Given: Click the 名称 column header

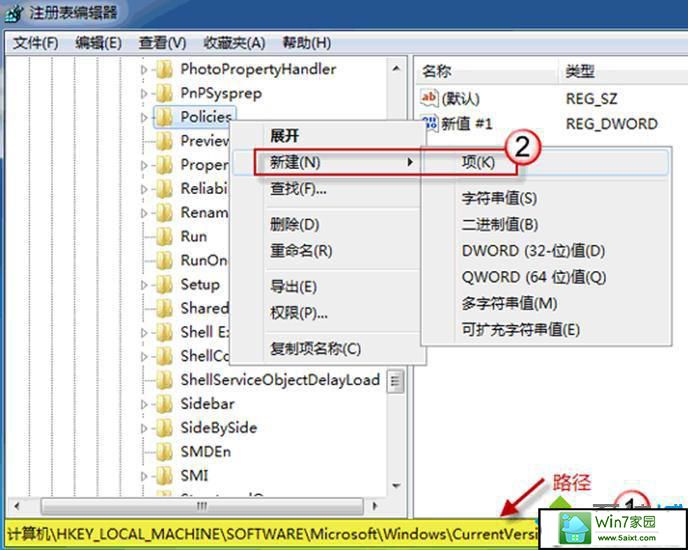Looking at the screenshot, I should [x=486, y=71].
